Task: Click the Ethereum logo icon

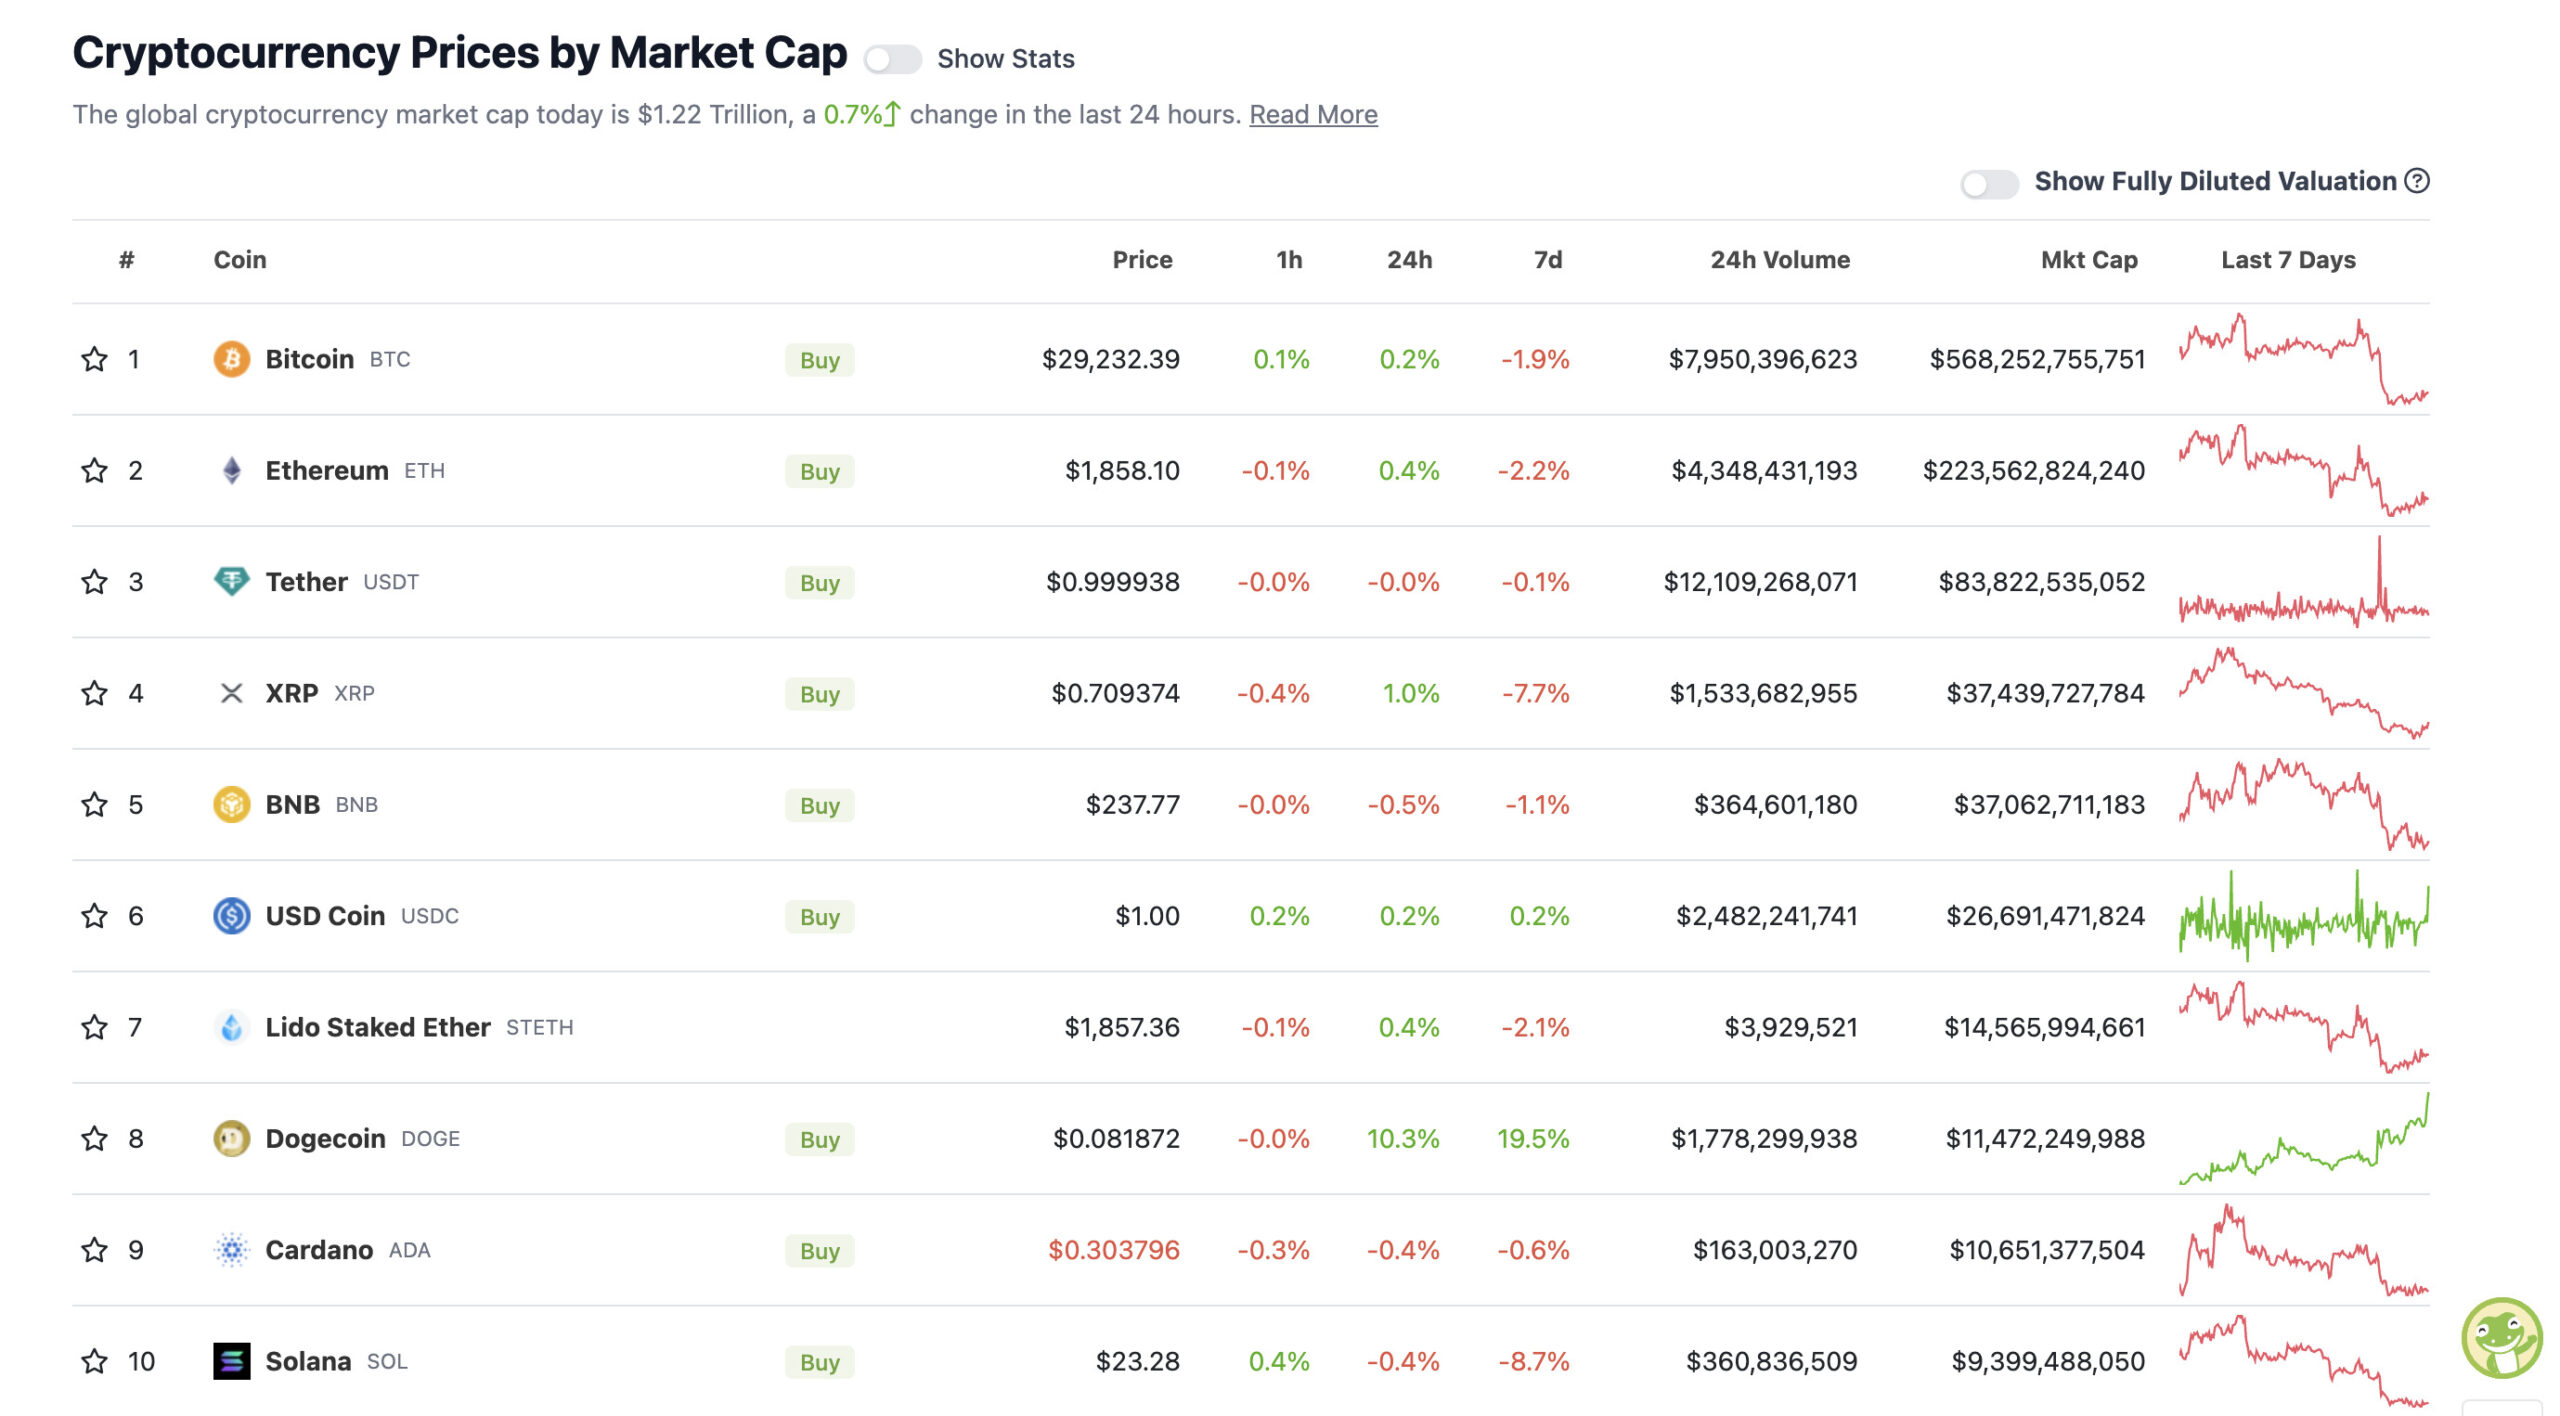Action: (232, 470)
